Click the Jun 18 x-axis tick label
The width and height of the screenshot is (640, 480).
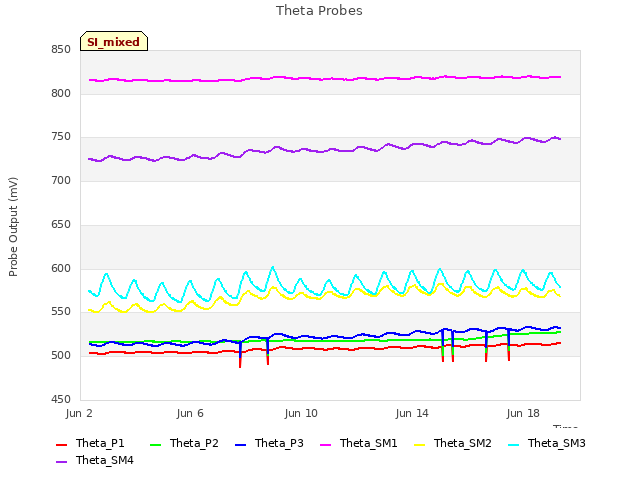[523, 413]
